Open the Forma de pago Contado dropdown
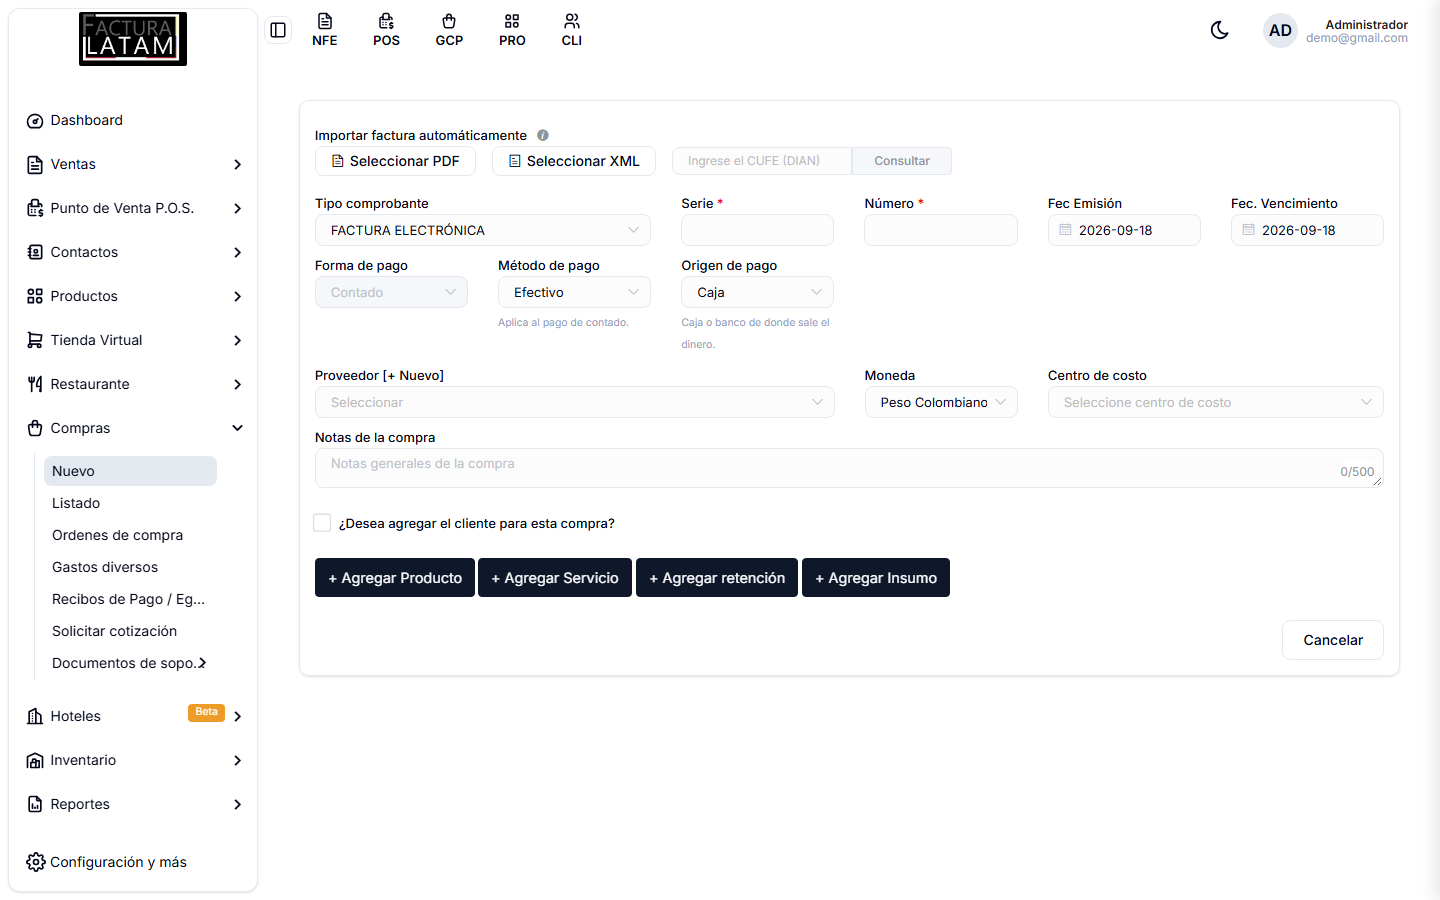 (x=391, y=292)
